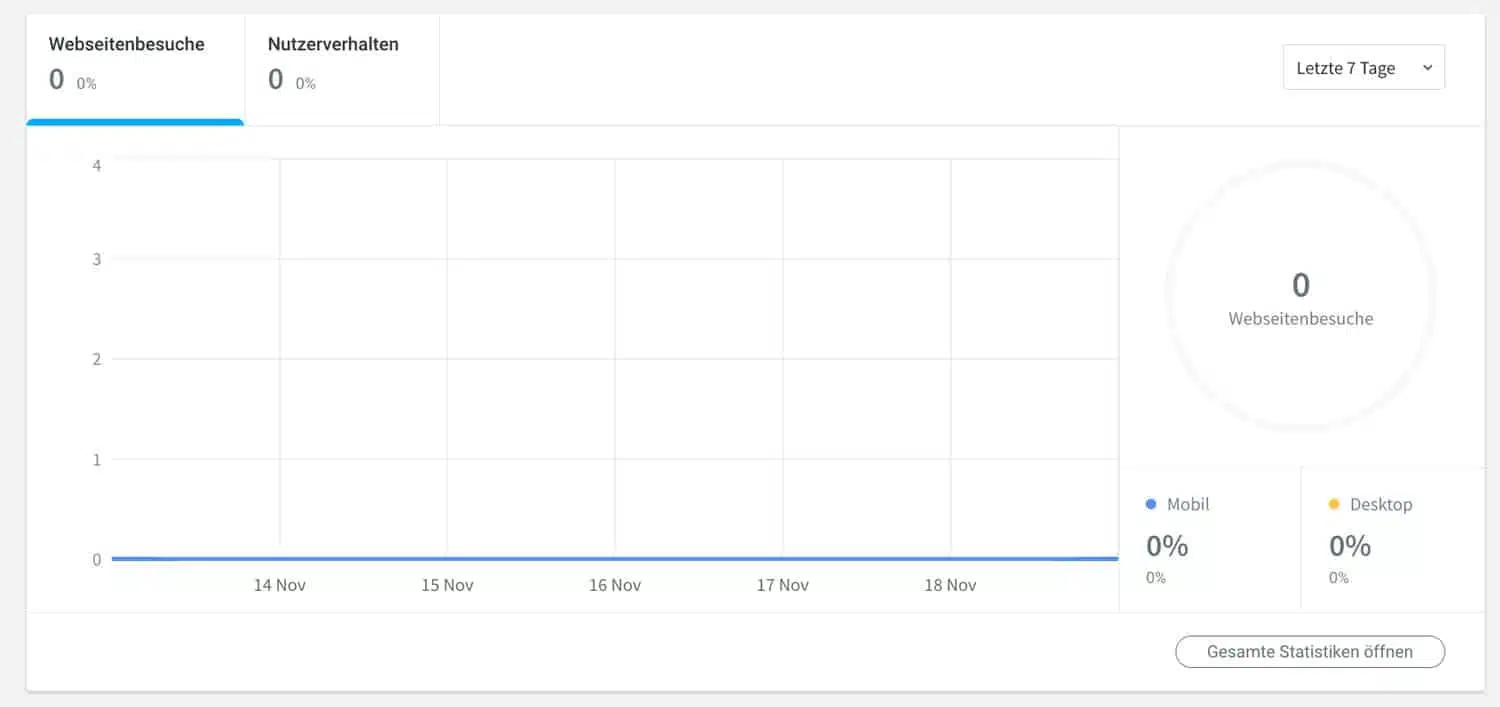Select the 15 Nov date marker
1500x707 pixels.
446,585
